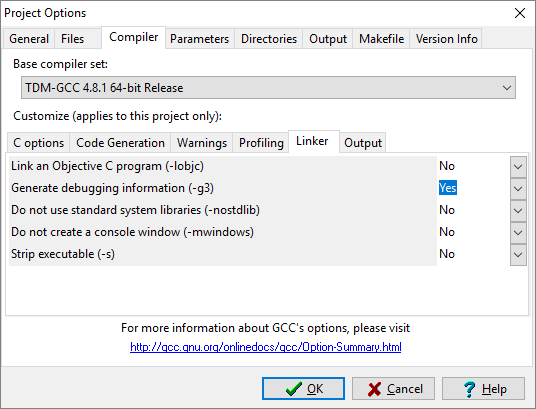
Task: Expand the Link Objective C program dropdown
Action: pyautogui.click(x=518, y=167)
